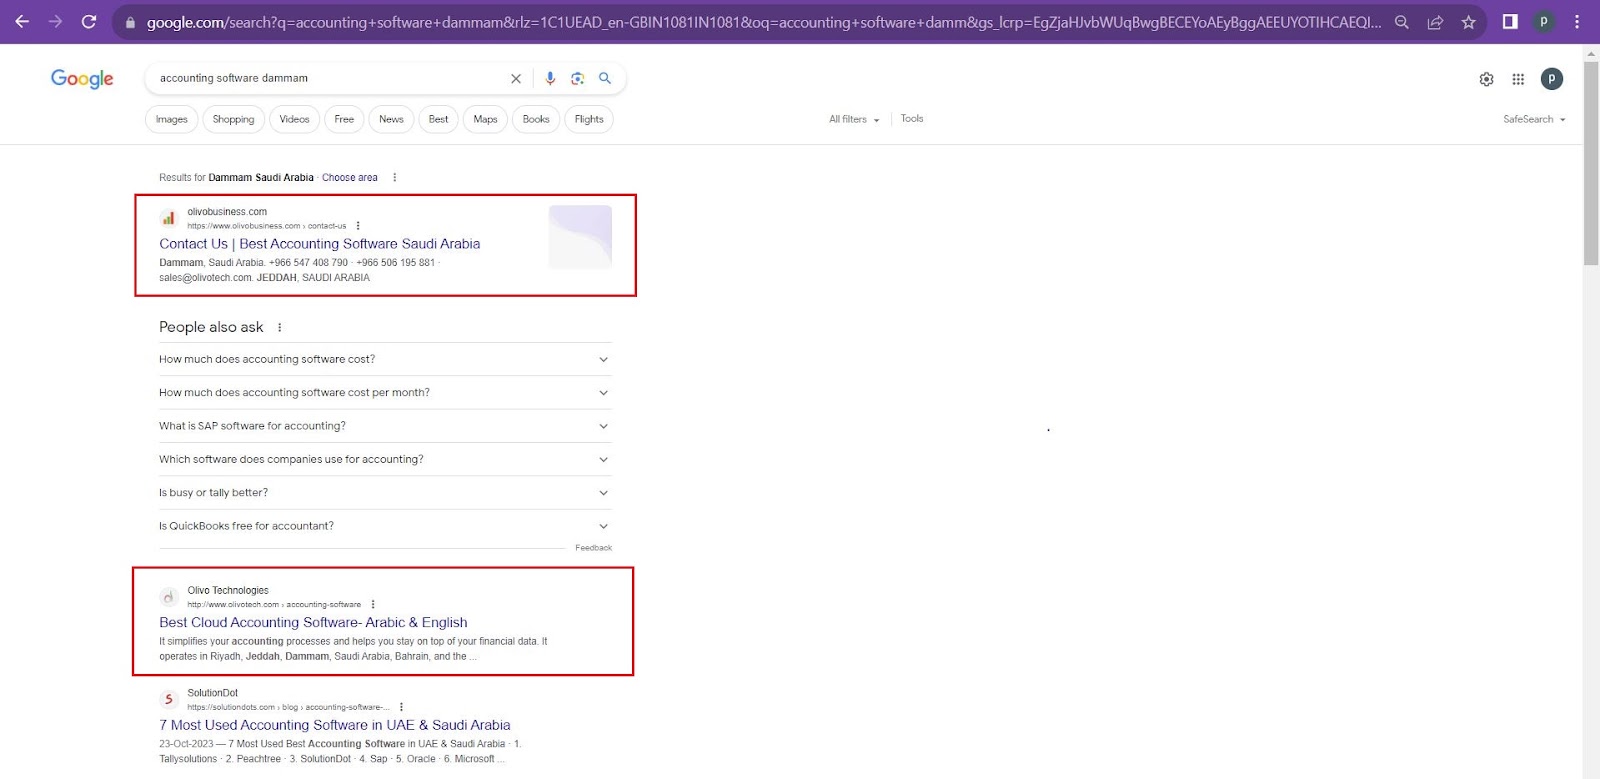Switch to Maps results
Viewport: 1600px width, 779px height.
pos(485,119)
